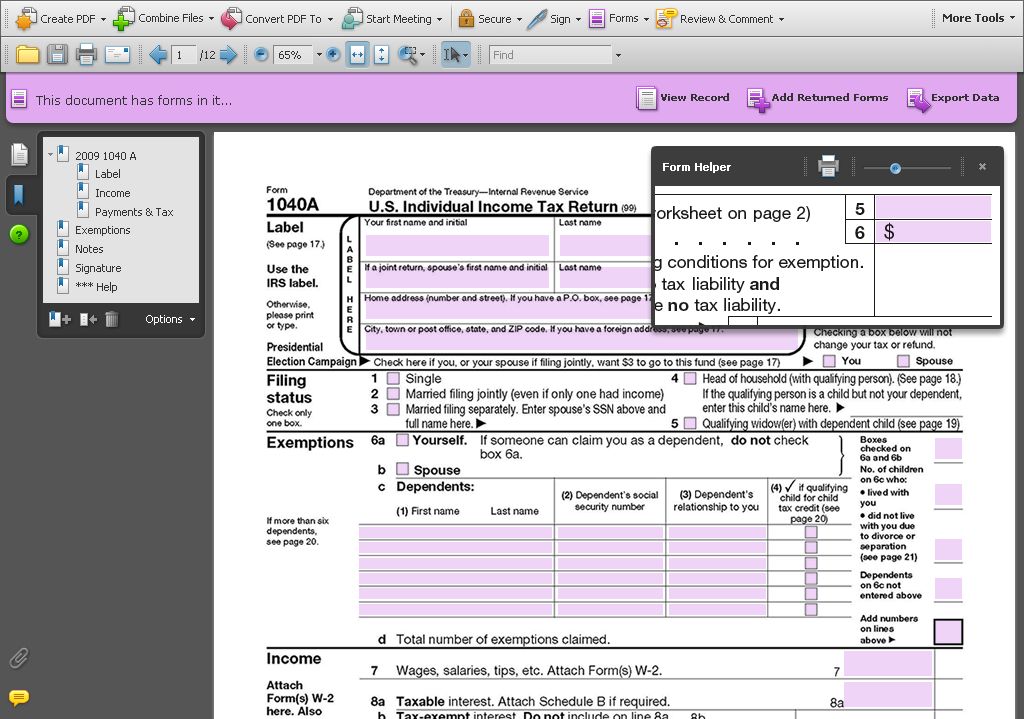Open the Review & Comment menu
The image size is (1024, 719).
pos(718,18)
